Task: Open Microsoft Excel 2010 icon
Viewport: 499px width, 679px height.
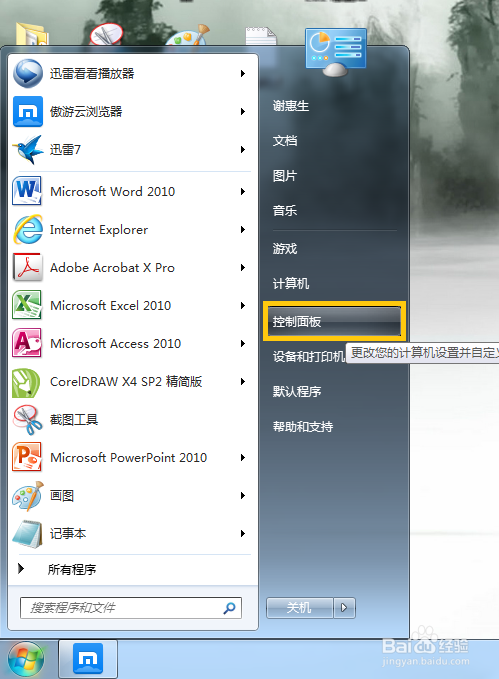Action: click(x=27, y=305)
